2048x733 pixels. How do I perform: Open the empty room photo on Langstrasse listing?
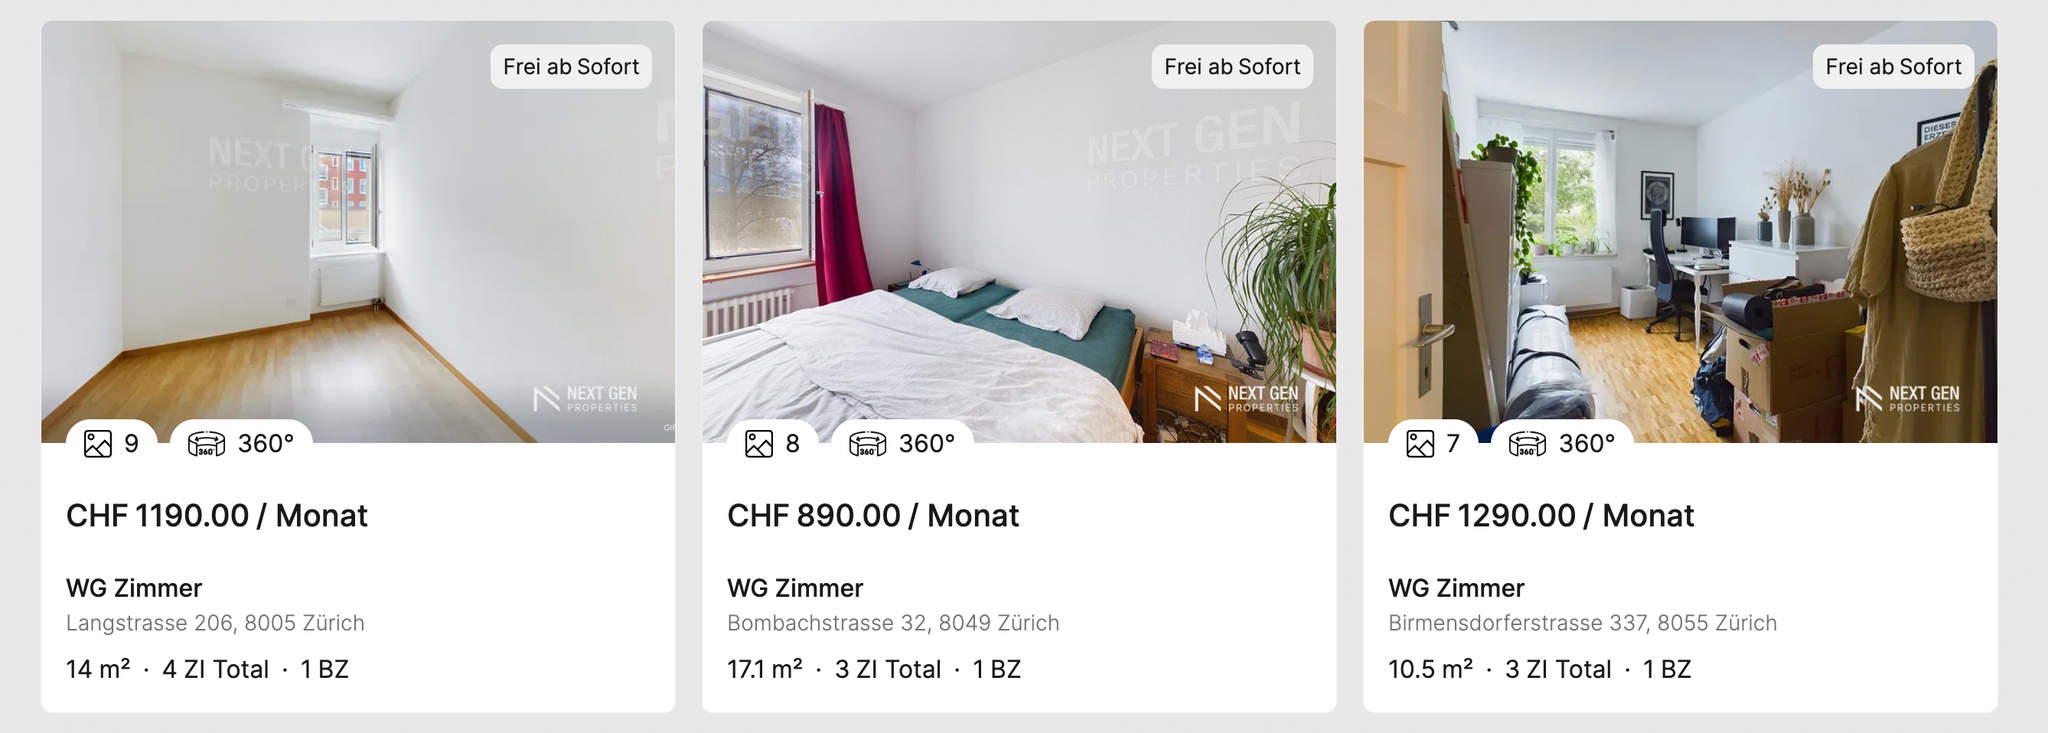click(358, 232)
